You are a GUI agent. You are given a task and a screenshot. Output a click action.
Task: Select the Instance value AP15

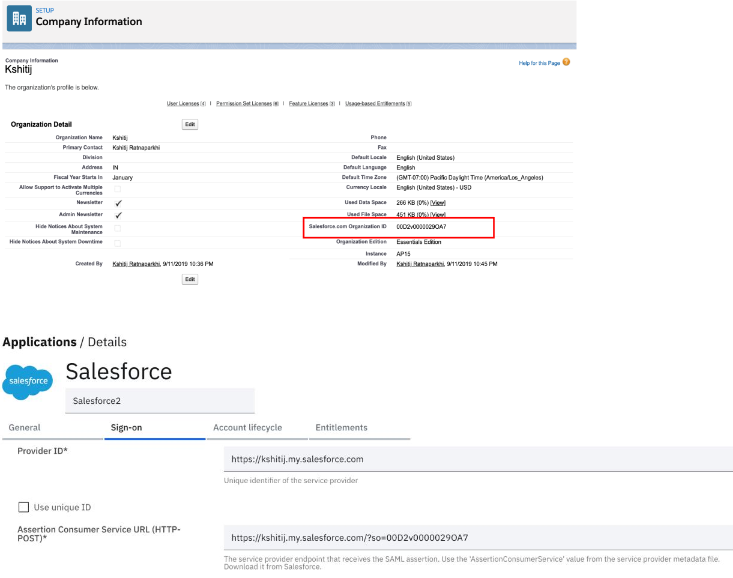coord(403,254)
